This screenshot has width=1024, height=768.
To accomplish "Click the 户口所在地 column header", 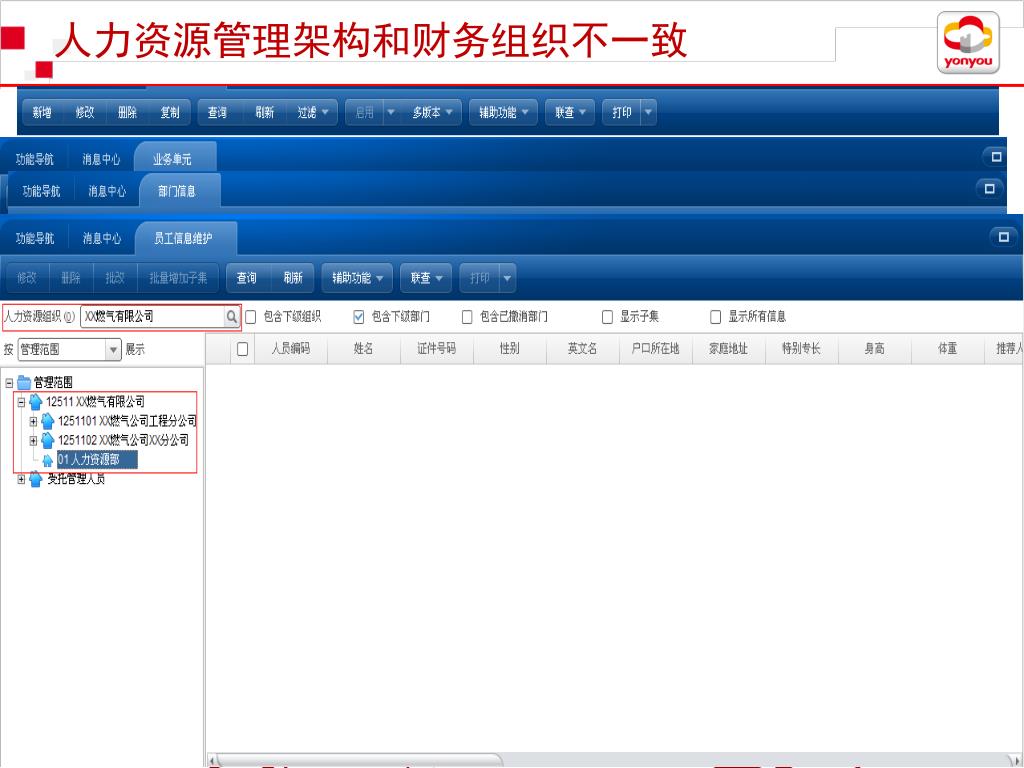I will 655,349.
